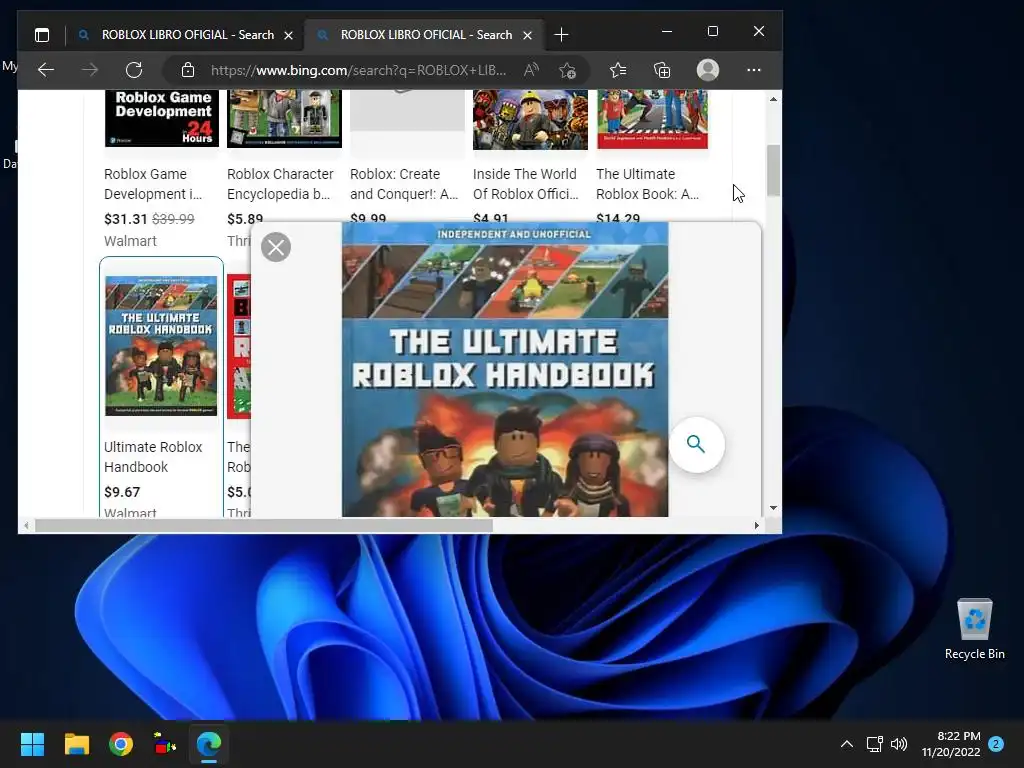Click the visual search magnifier button
This screenshot has width=1024, height=768.
(x=696, y=445)
